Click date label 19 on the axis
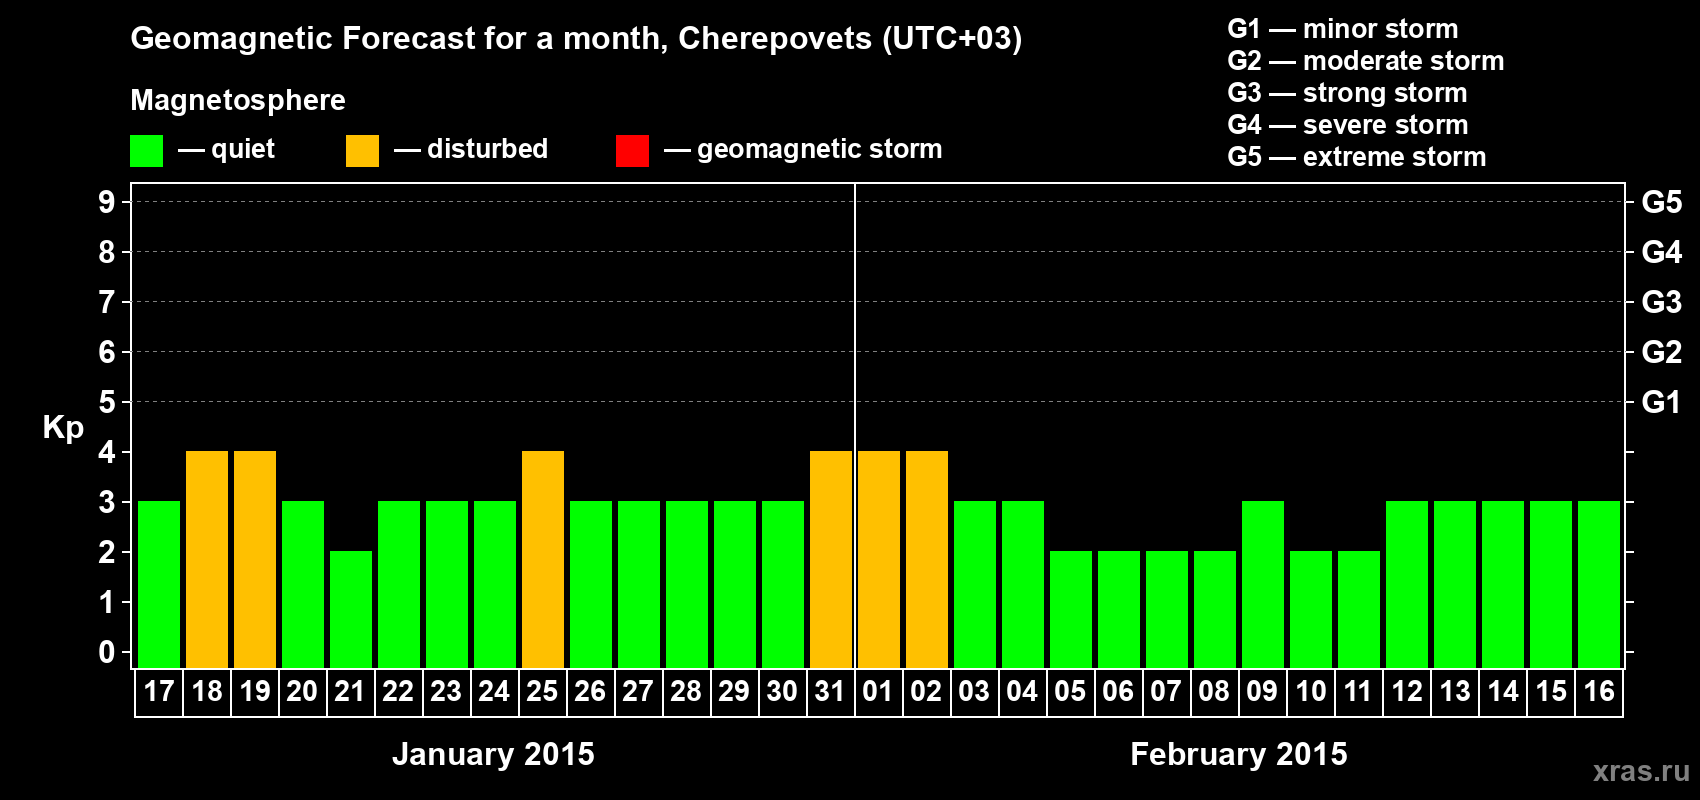The image size is (1700, 800). click(255, 692)
